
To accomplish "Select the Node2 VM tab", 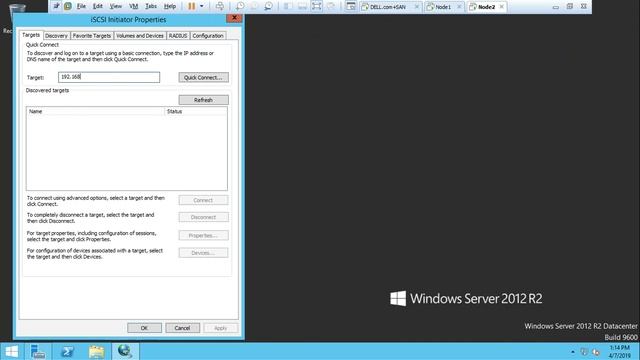I will click(487, 7).
